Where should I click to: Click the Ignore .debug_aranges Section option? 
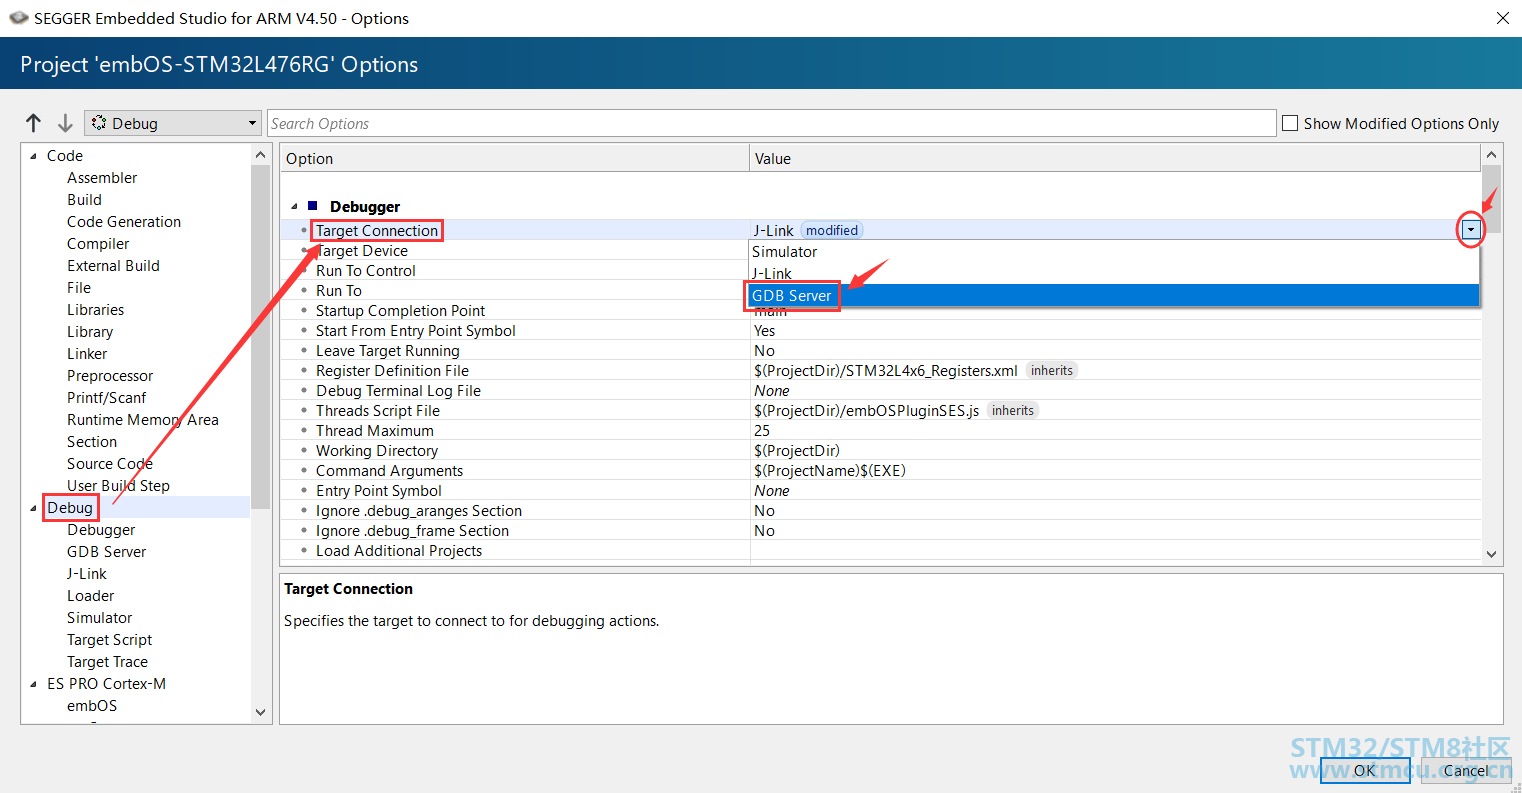point(419,511)
